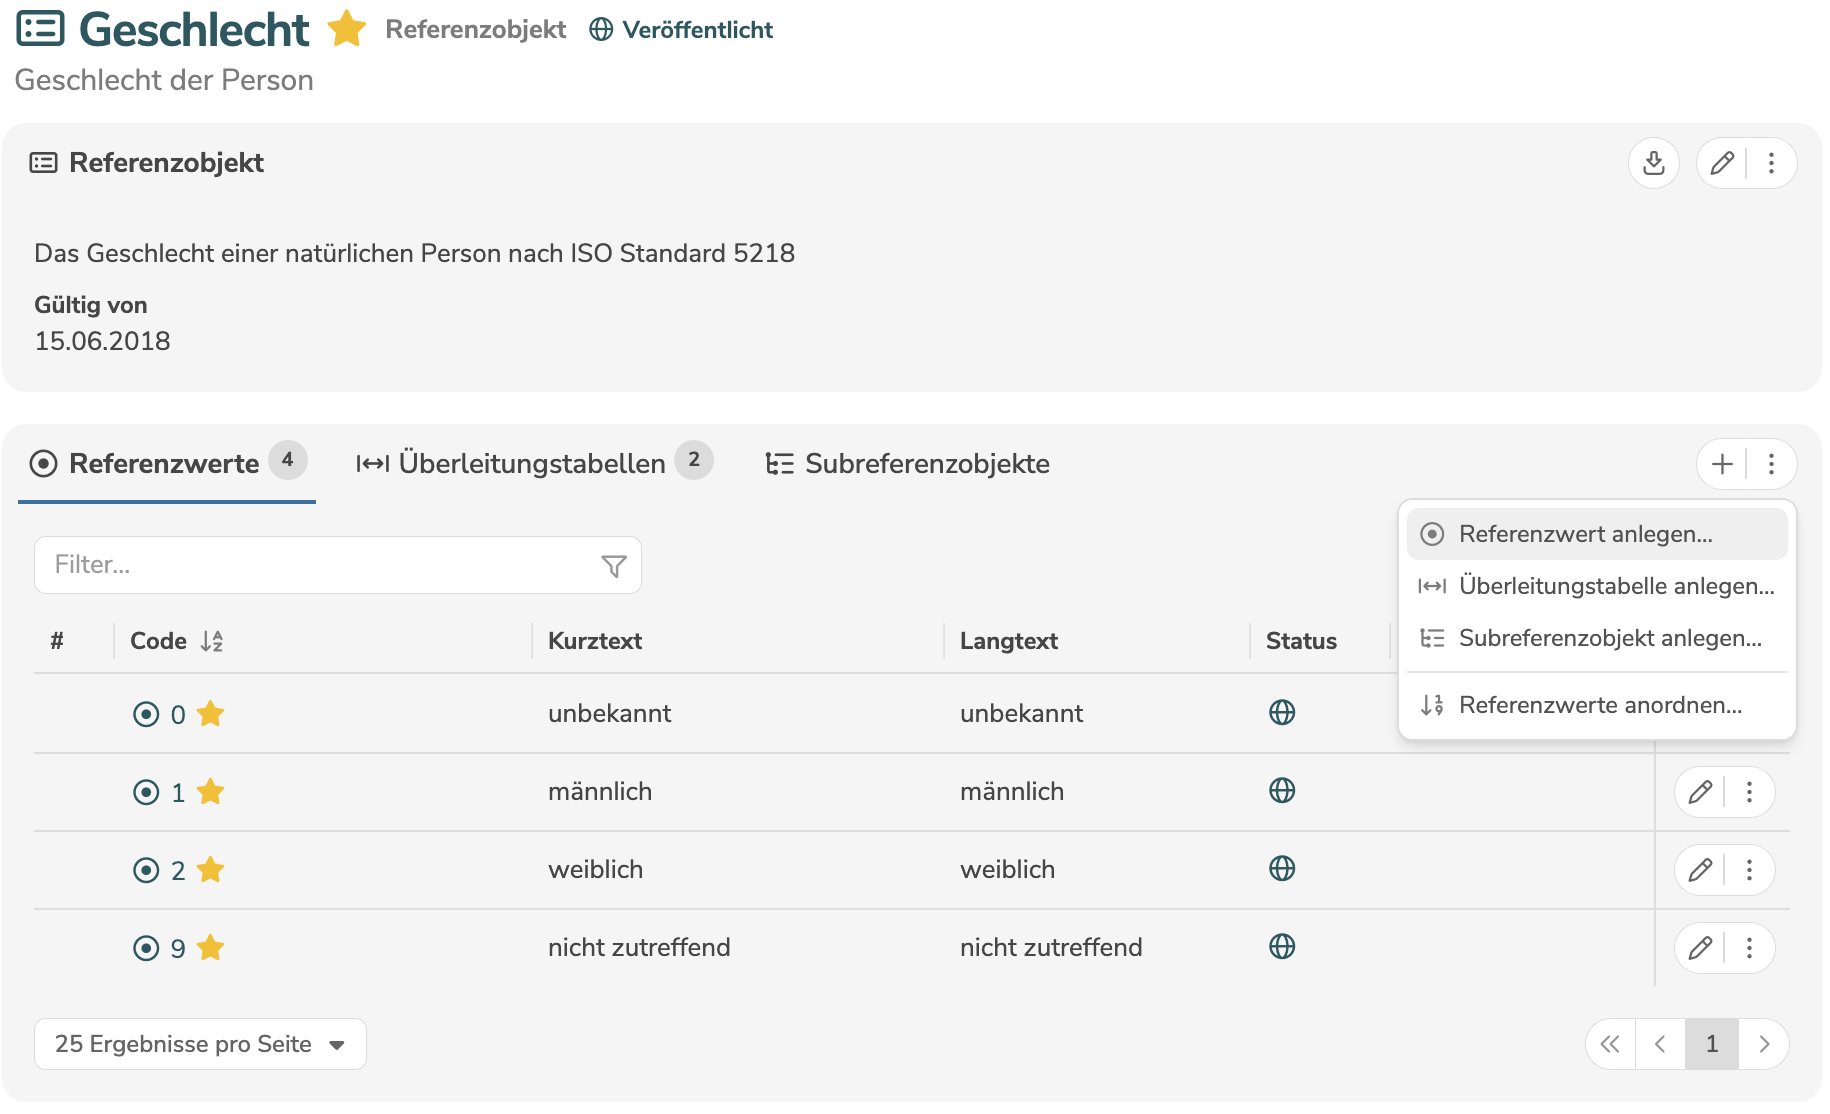This screenshot has width=1830, height=1114.
Task: Open the three-dot menu in Referenzobjekt header
Action: point(1771,163)
